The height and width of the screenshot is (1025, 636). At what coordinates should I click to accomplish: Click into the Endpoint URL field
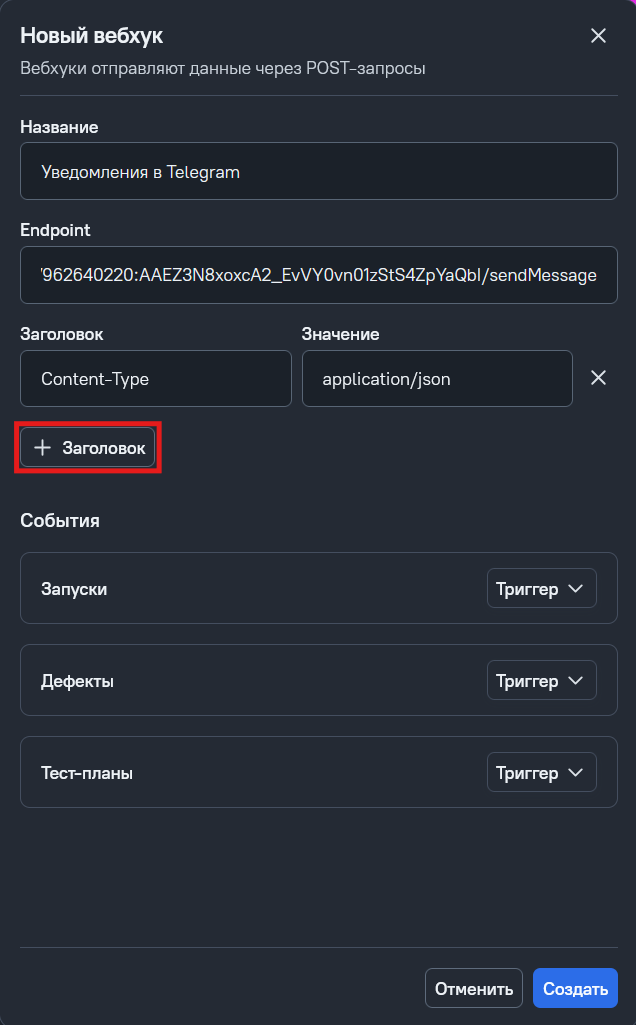(319, 275)
